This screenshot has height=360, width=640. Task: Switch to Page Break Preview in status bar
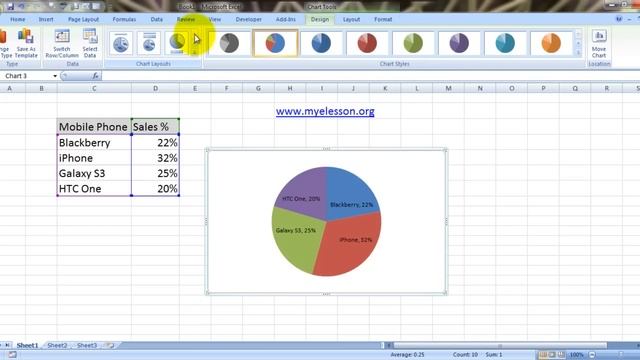(x=562, y=355)
